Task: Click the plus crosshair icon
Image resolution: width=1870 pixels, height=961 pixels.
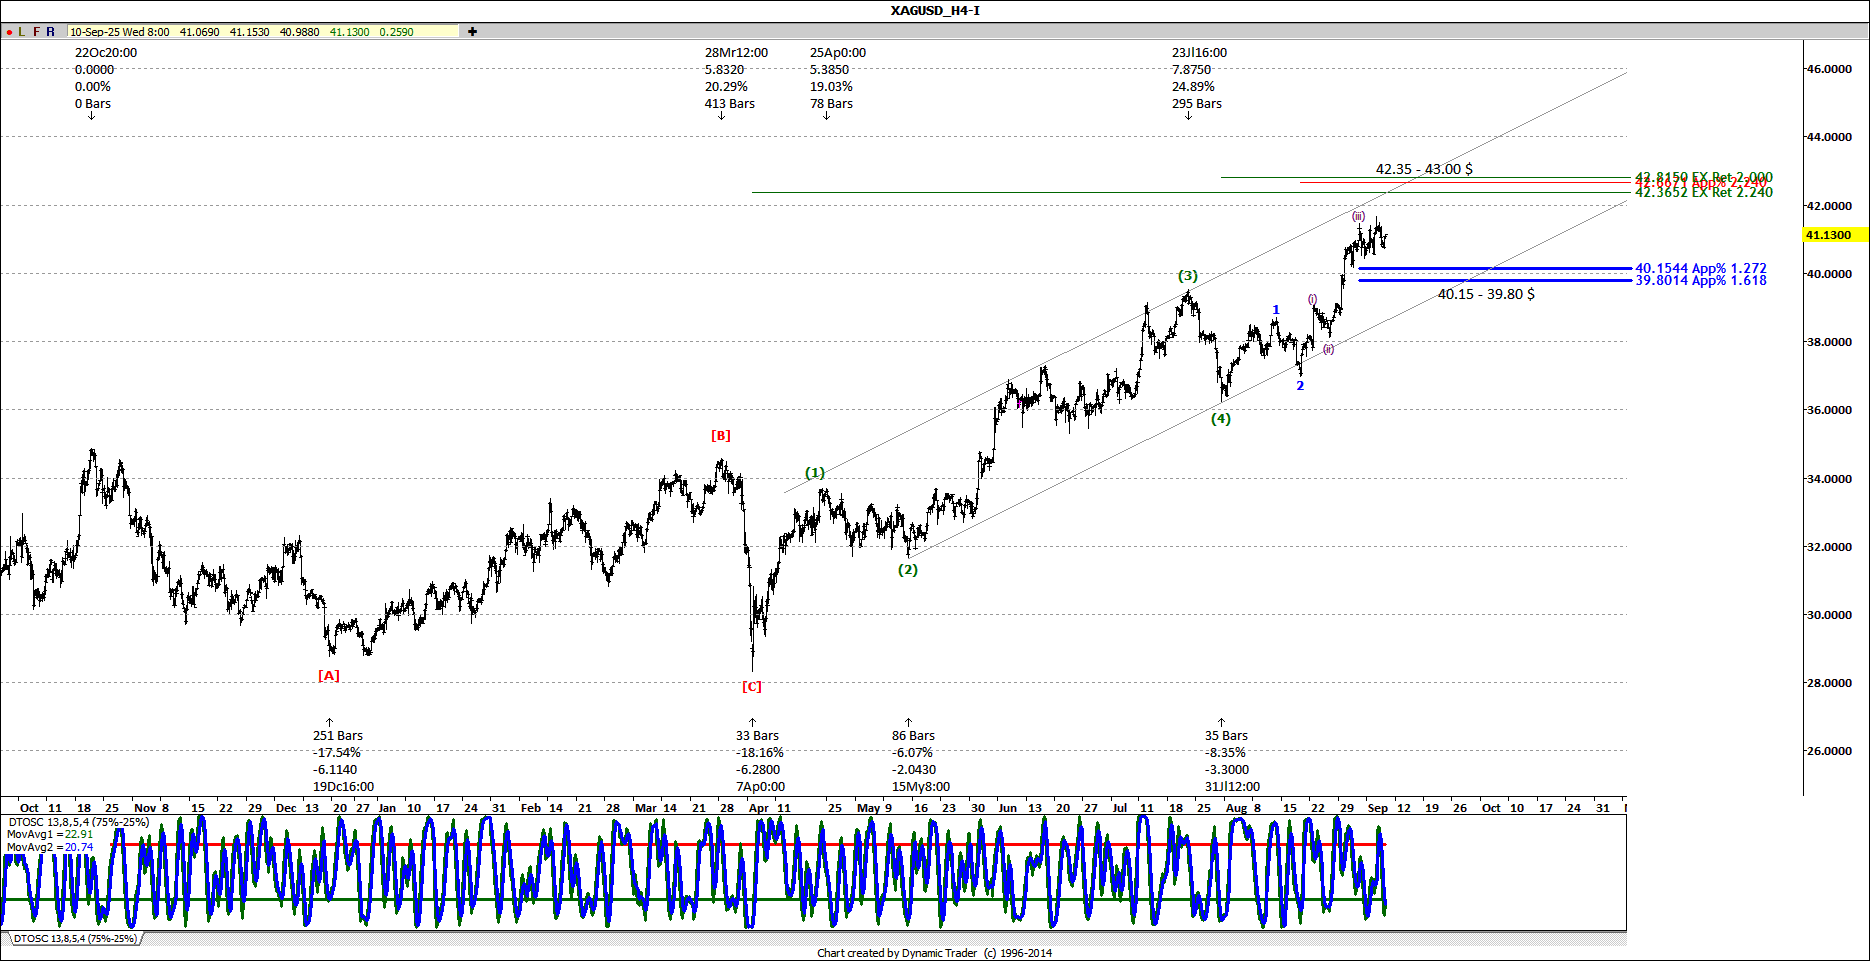Action: point(472,32)
